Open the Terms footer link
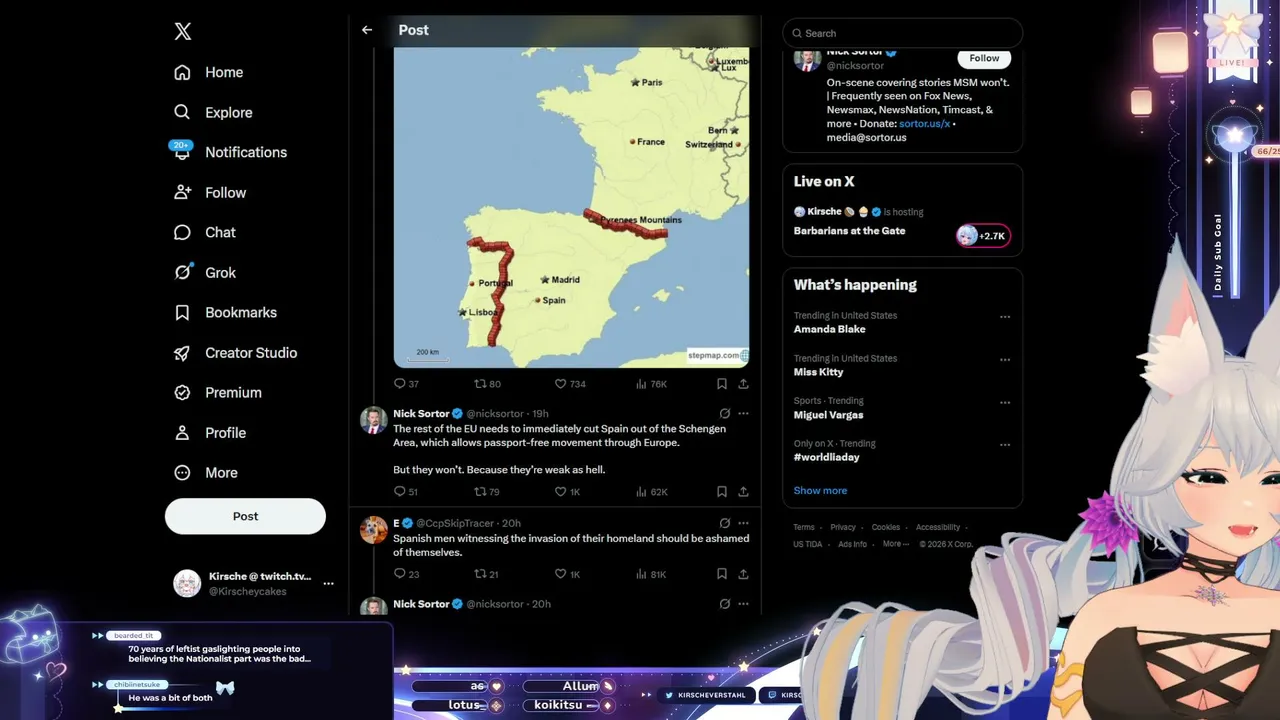This screenshot has height=720, width=1280. click(804, 527)
